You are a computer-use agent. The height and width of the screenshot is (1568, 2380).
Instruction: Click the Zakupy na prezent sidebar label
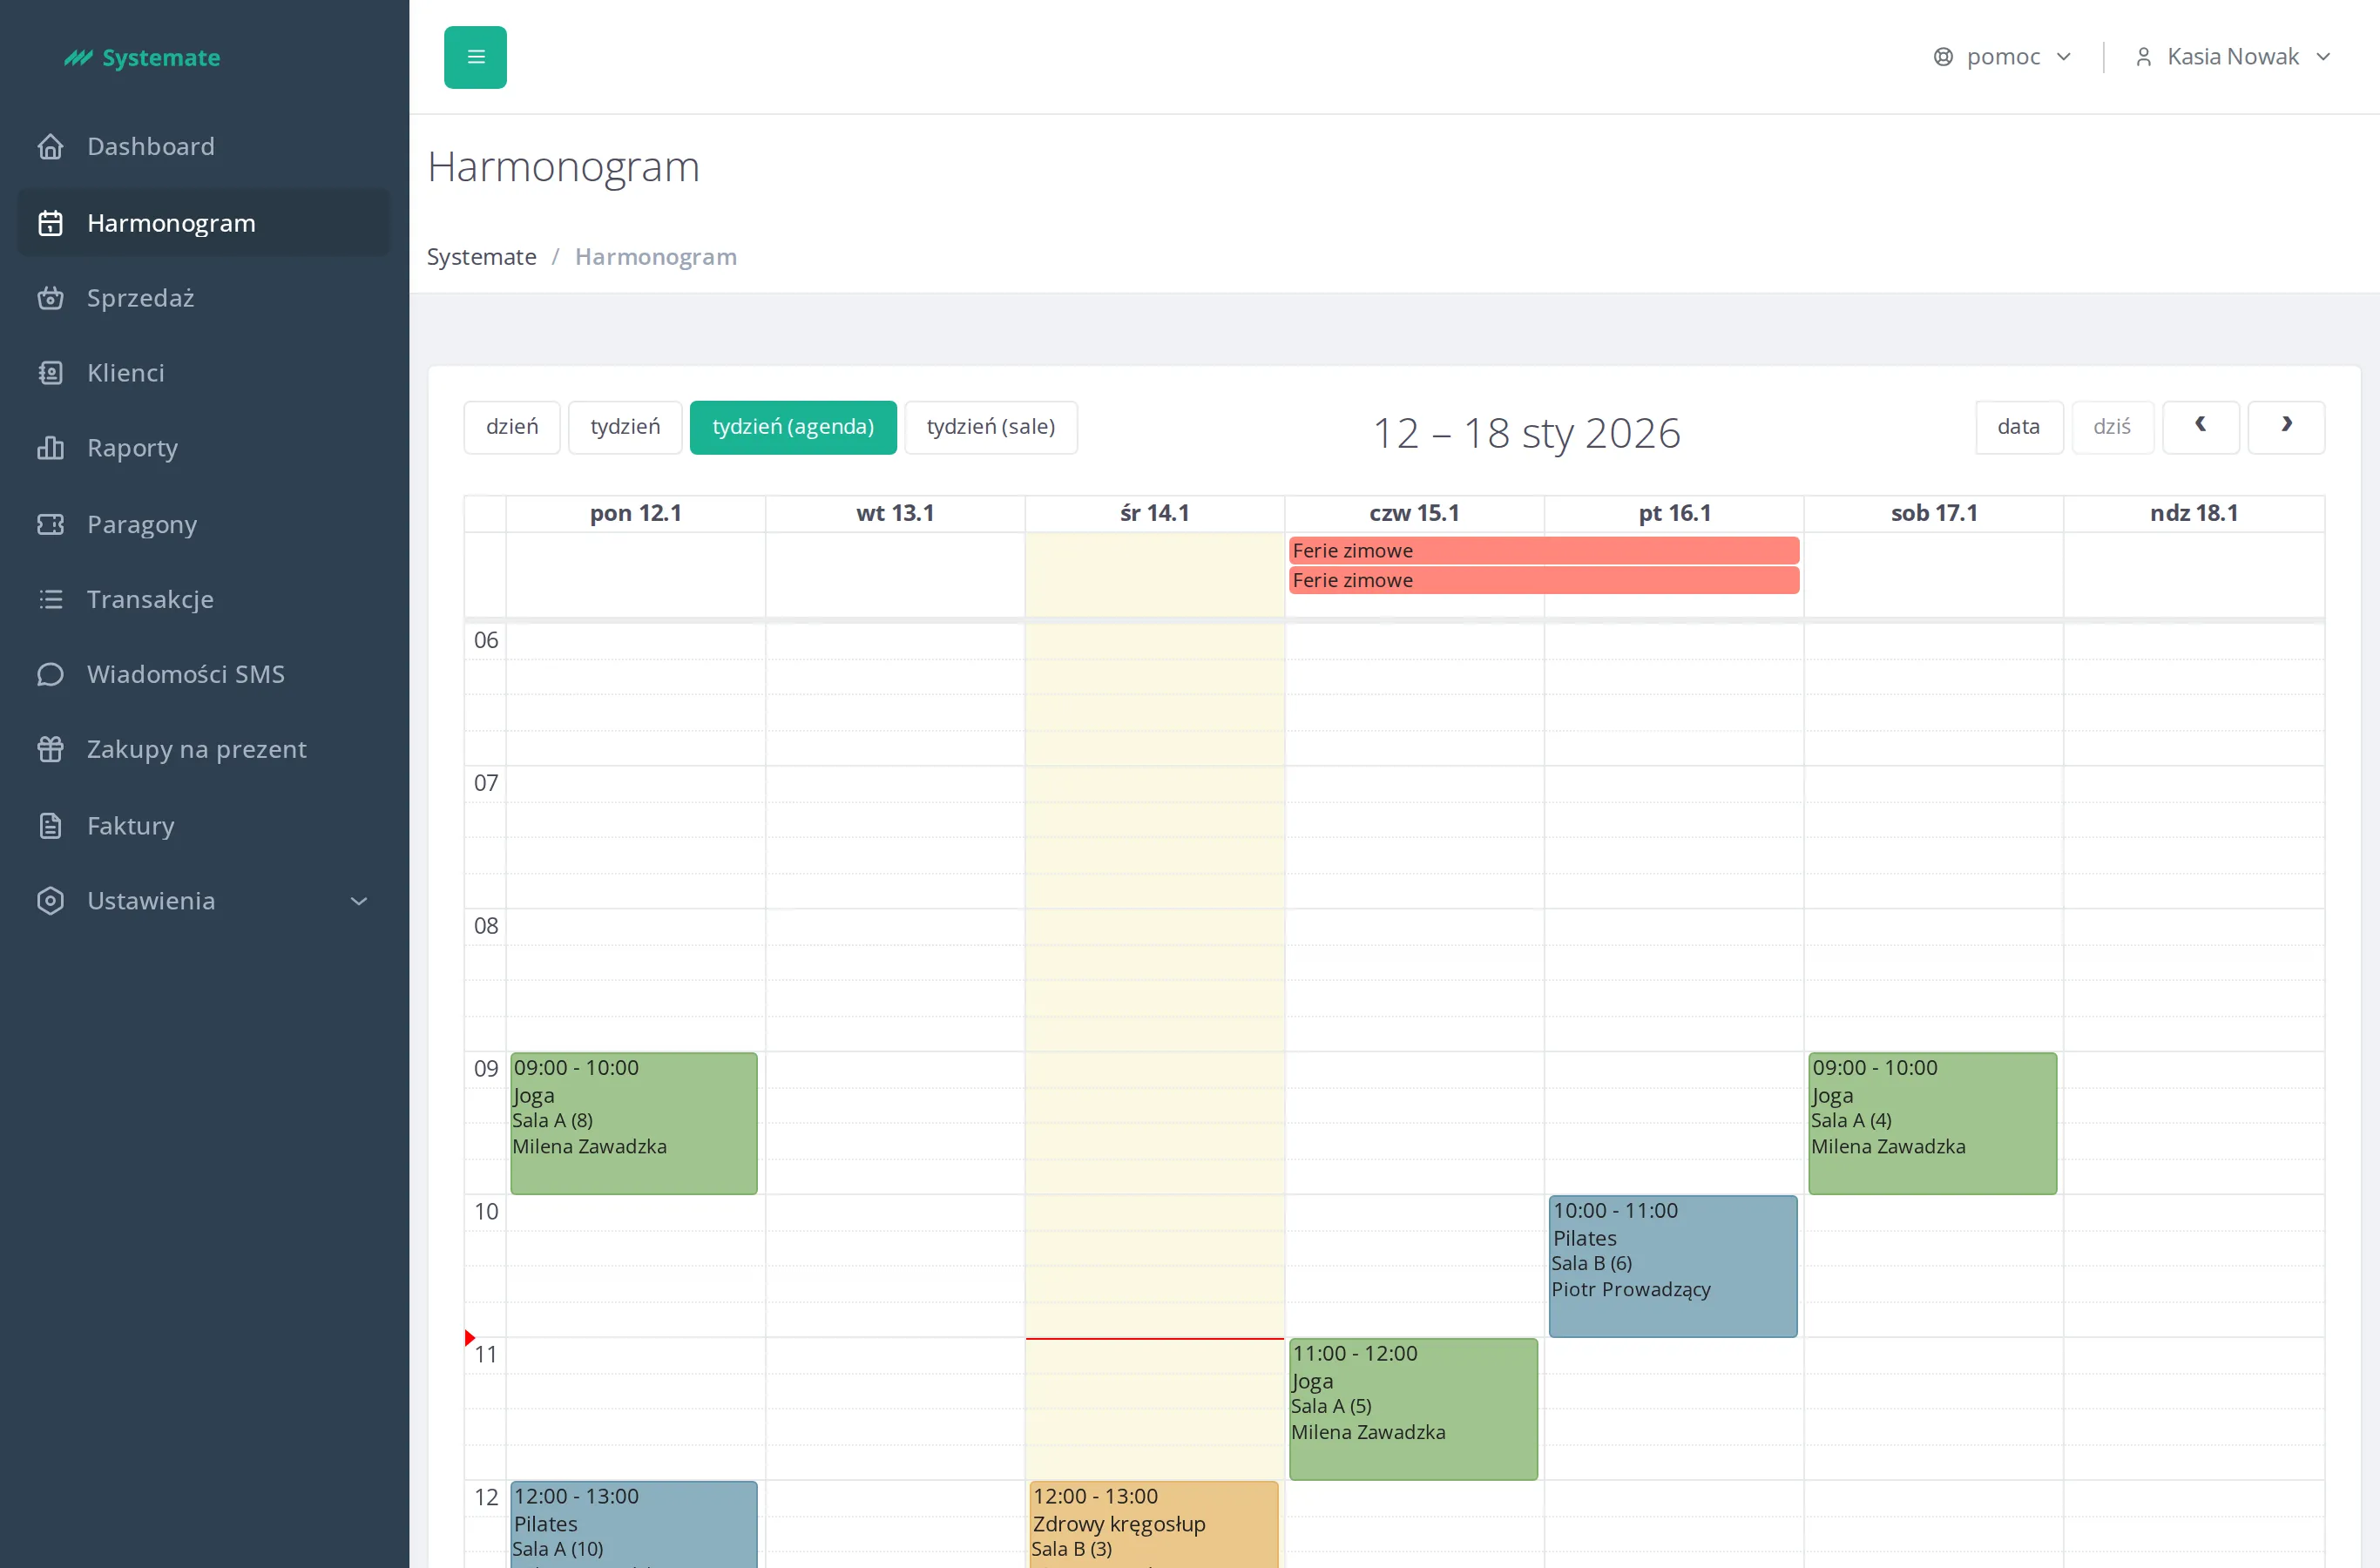click(x=197, y=749)
